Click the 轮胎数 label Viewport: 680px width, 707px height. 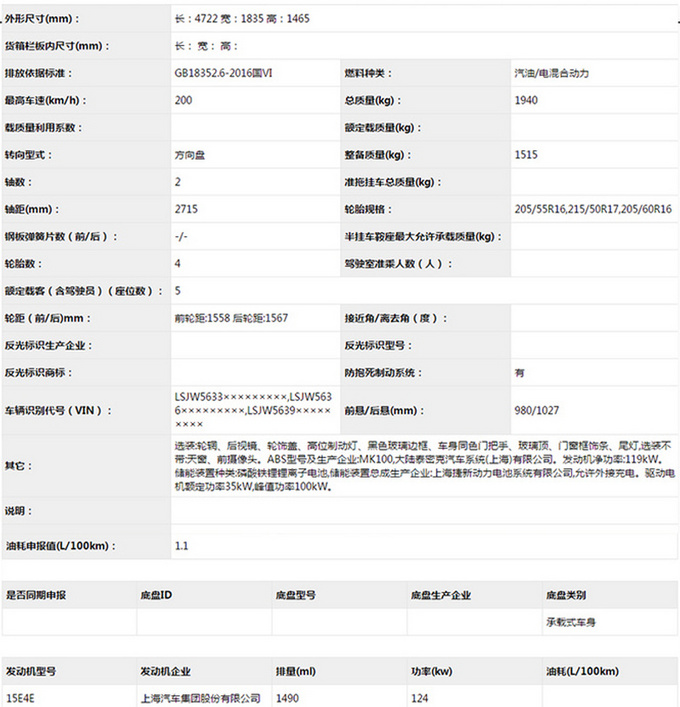tap(23, 264)
